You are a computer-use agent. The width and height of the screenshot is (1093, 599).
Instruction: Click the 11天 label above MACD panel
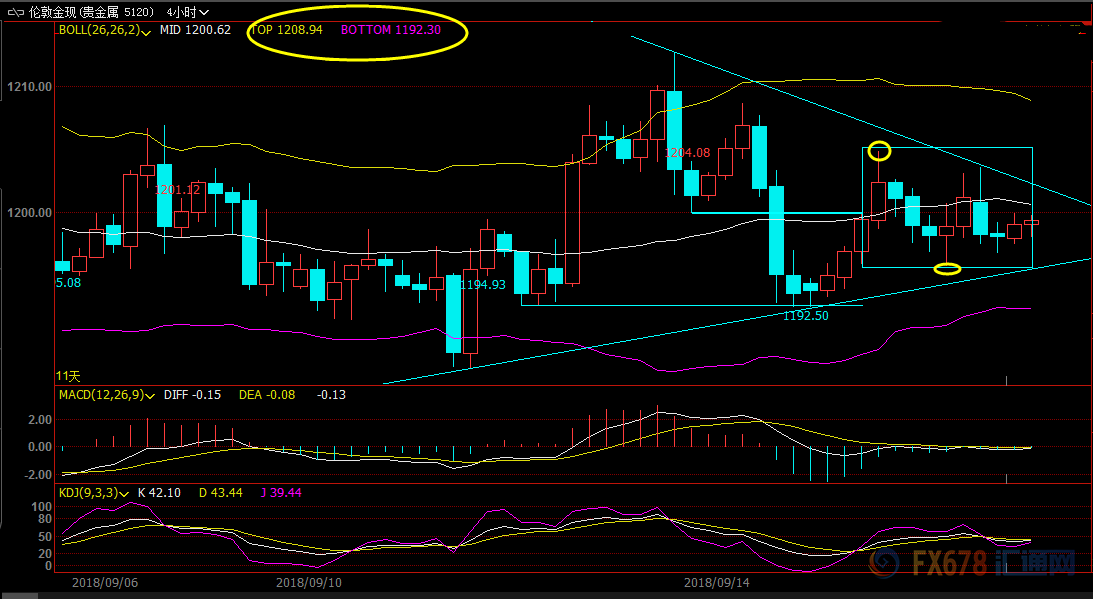[67, 376]
